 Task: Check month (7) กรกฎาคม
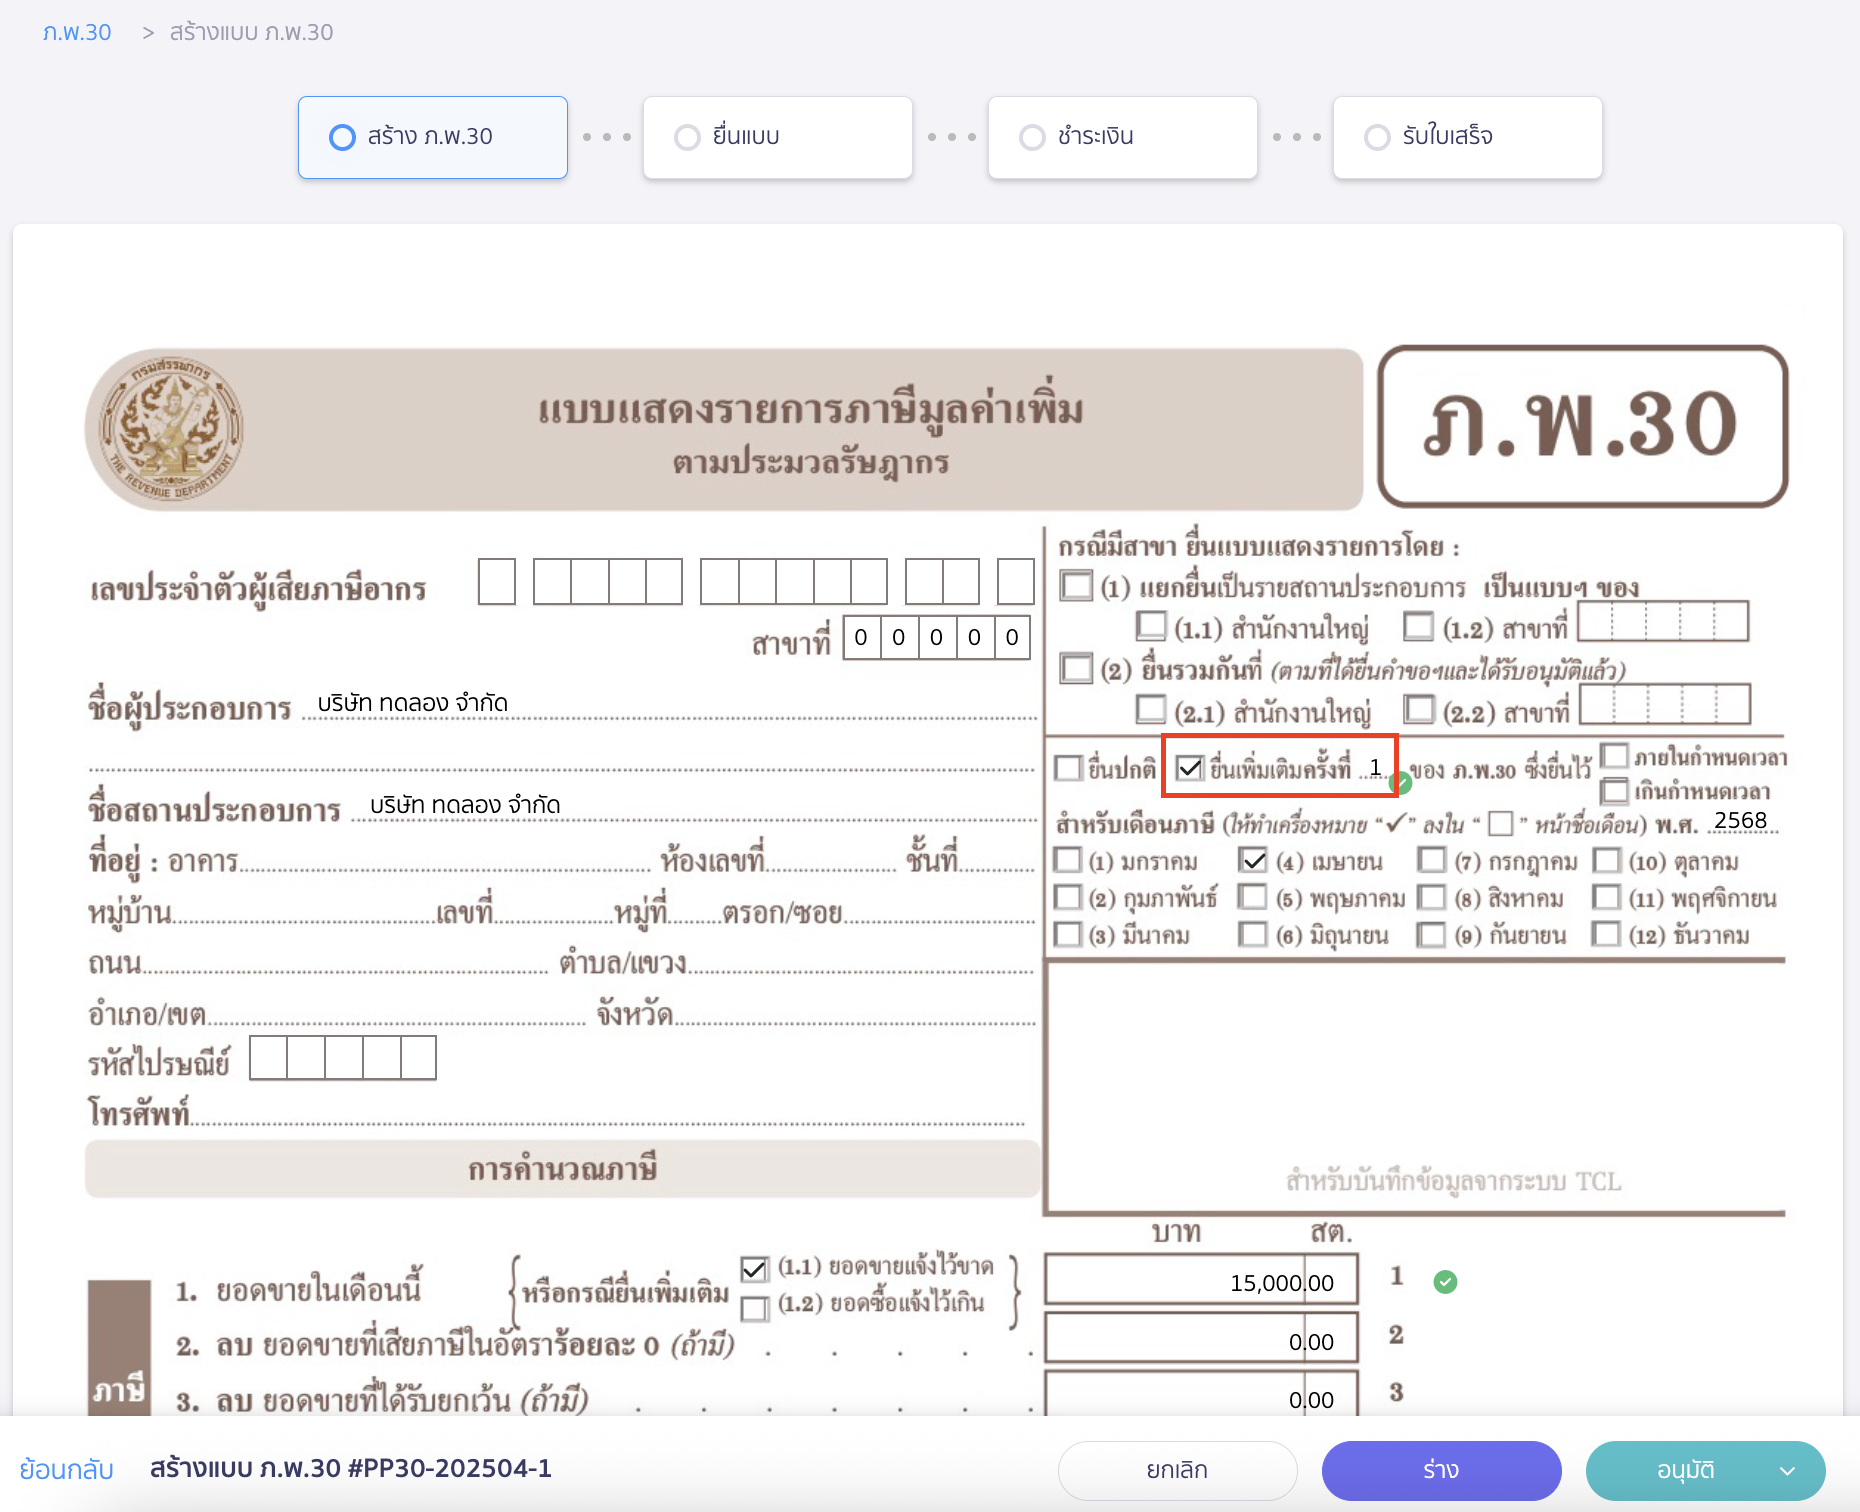[x=1433, y=860]
